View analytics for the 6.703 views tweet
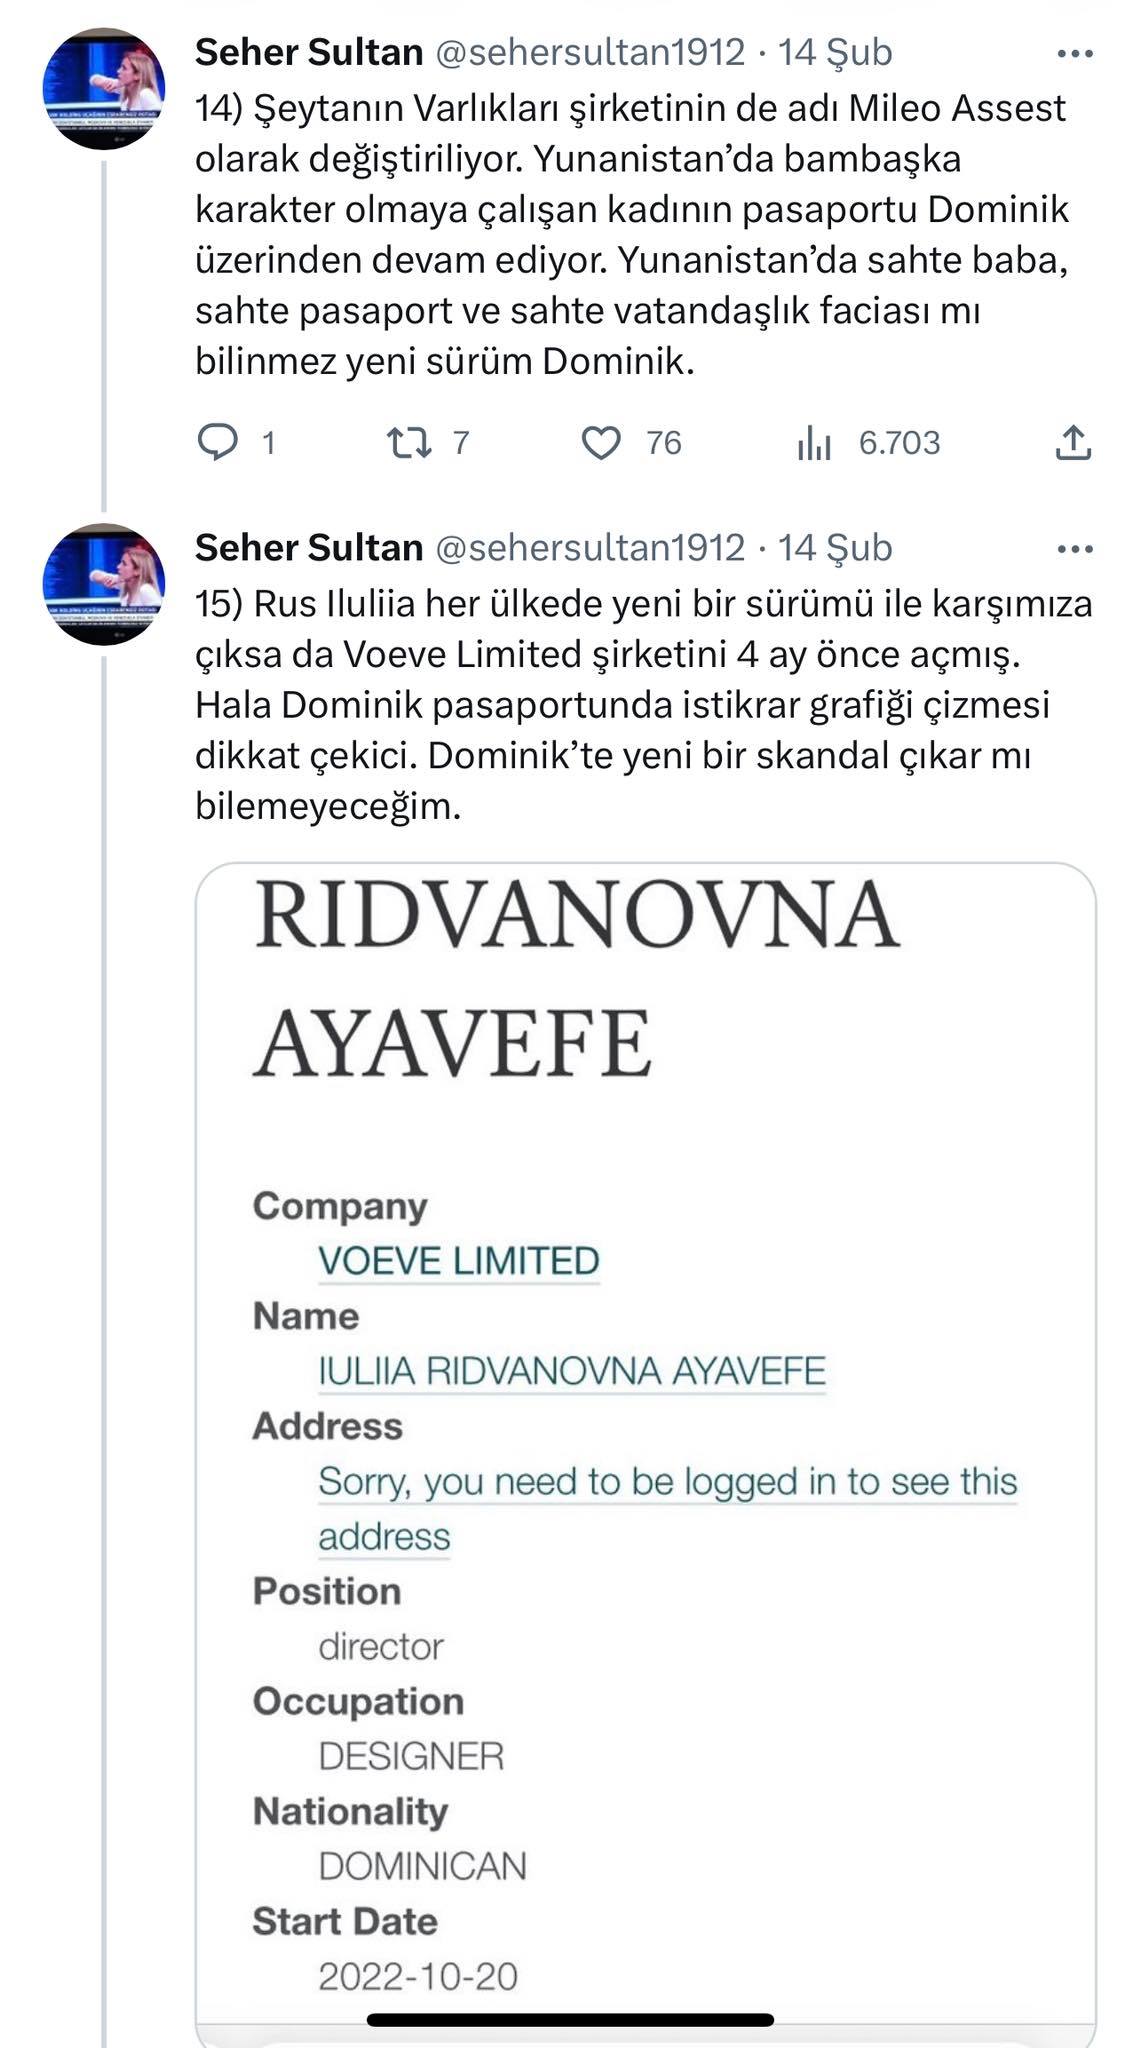The height and width of the screenshot is (2048, 1140). pyautogui.click(x=815, y=443)
